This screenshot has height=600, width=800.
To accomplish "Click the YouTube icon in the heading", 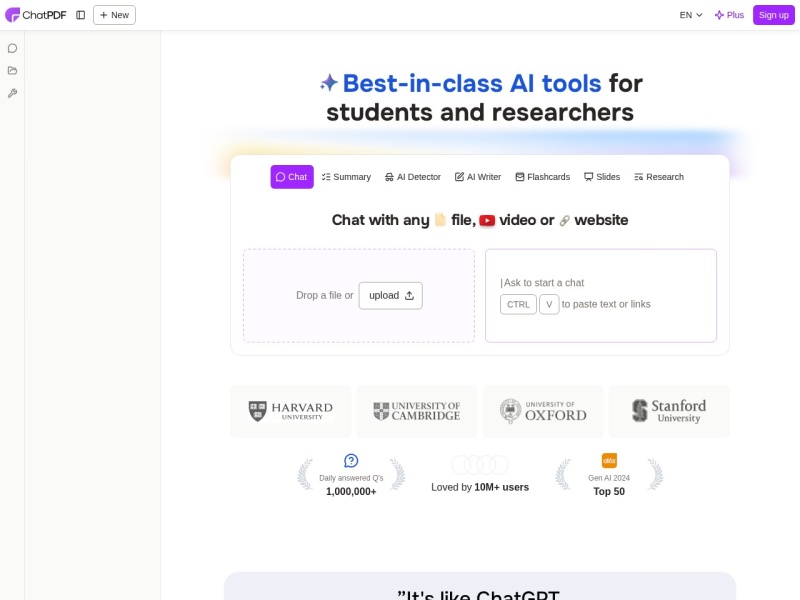I will pyautogui.click(x=487, y=220).
